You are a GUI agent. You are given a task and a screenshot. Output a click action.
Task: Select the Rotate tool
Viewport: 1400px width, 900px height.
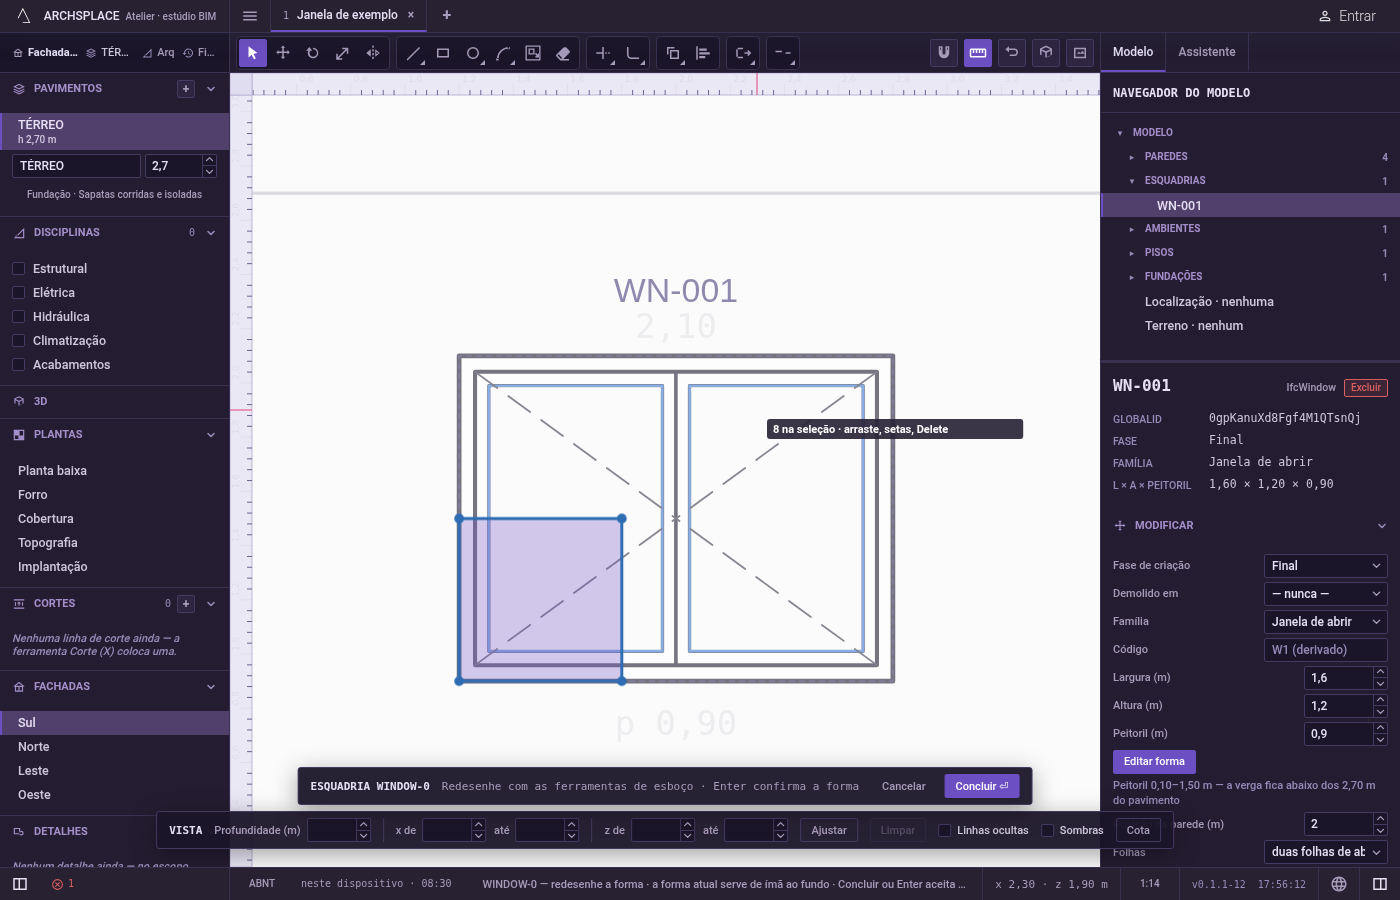tap(313, 53)
